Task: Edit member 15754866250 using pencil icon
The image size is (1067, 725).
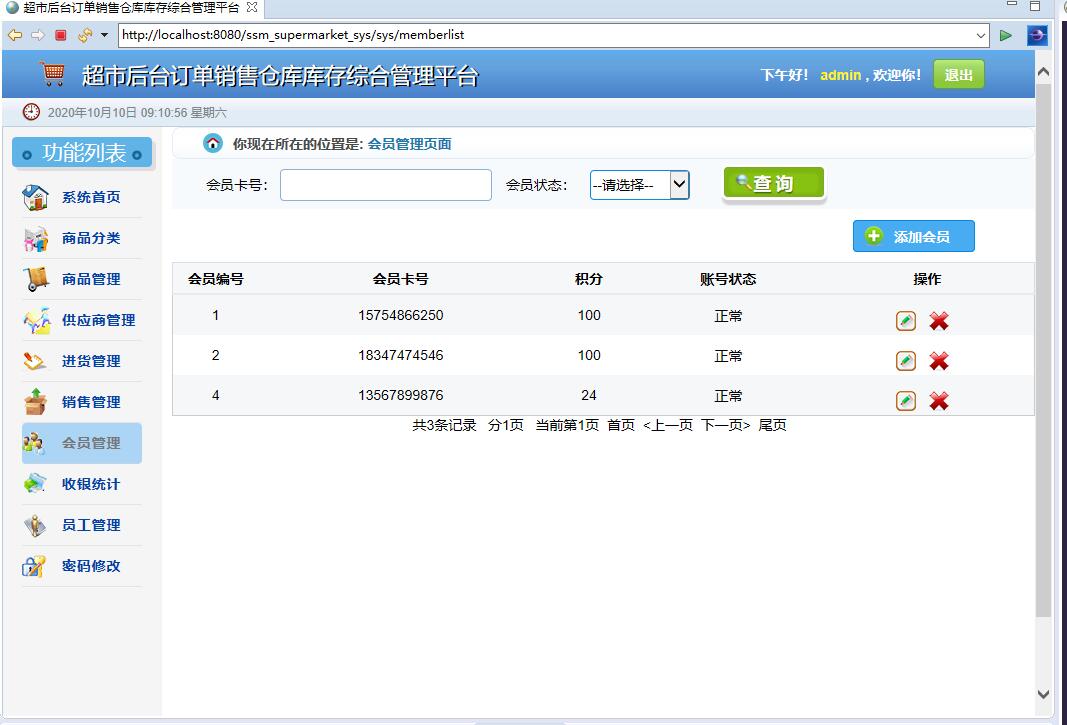Action: [x=905, y=320]
